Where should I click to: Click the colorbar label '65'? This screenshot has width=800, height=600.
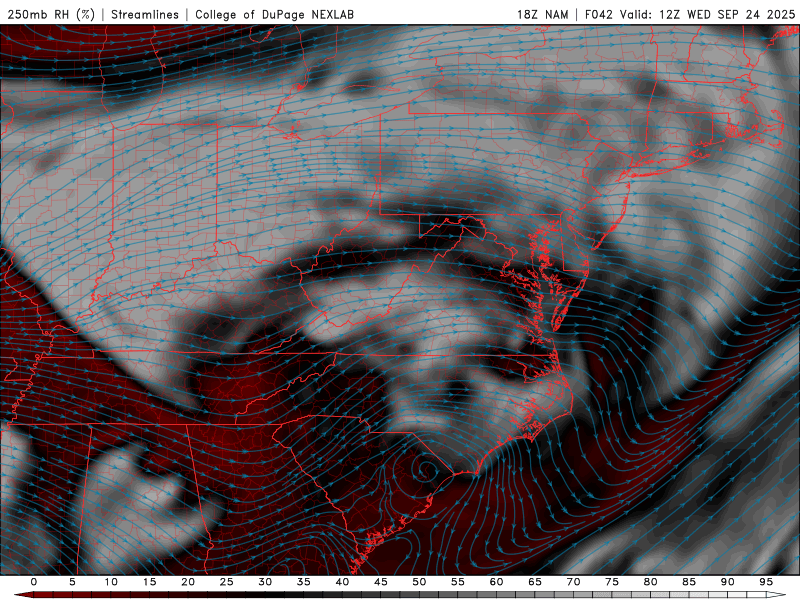[x=535, y=582]
